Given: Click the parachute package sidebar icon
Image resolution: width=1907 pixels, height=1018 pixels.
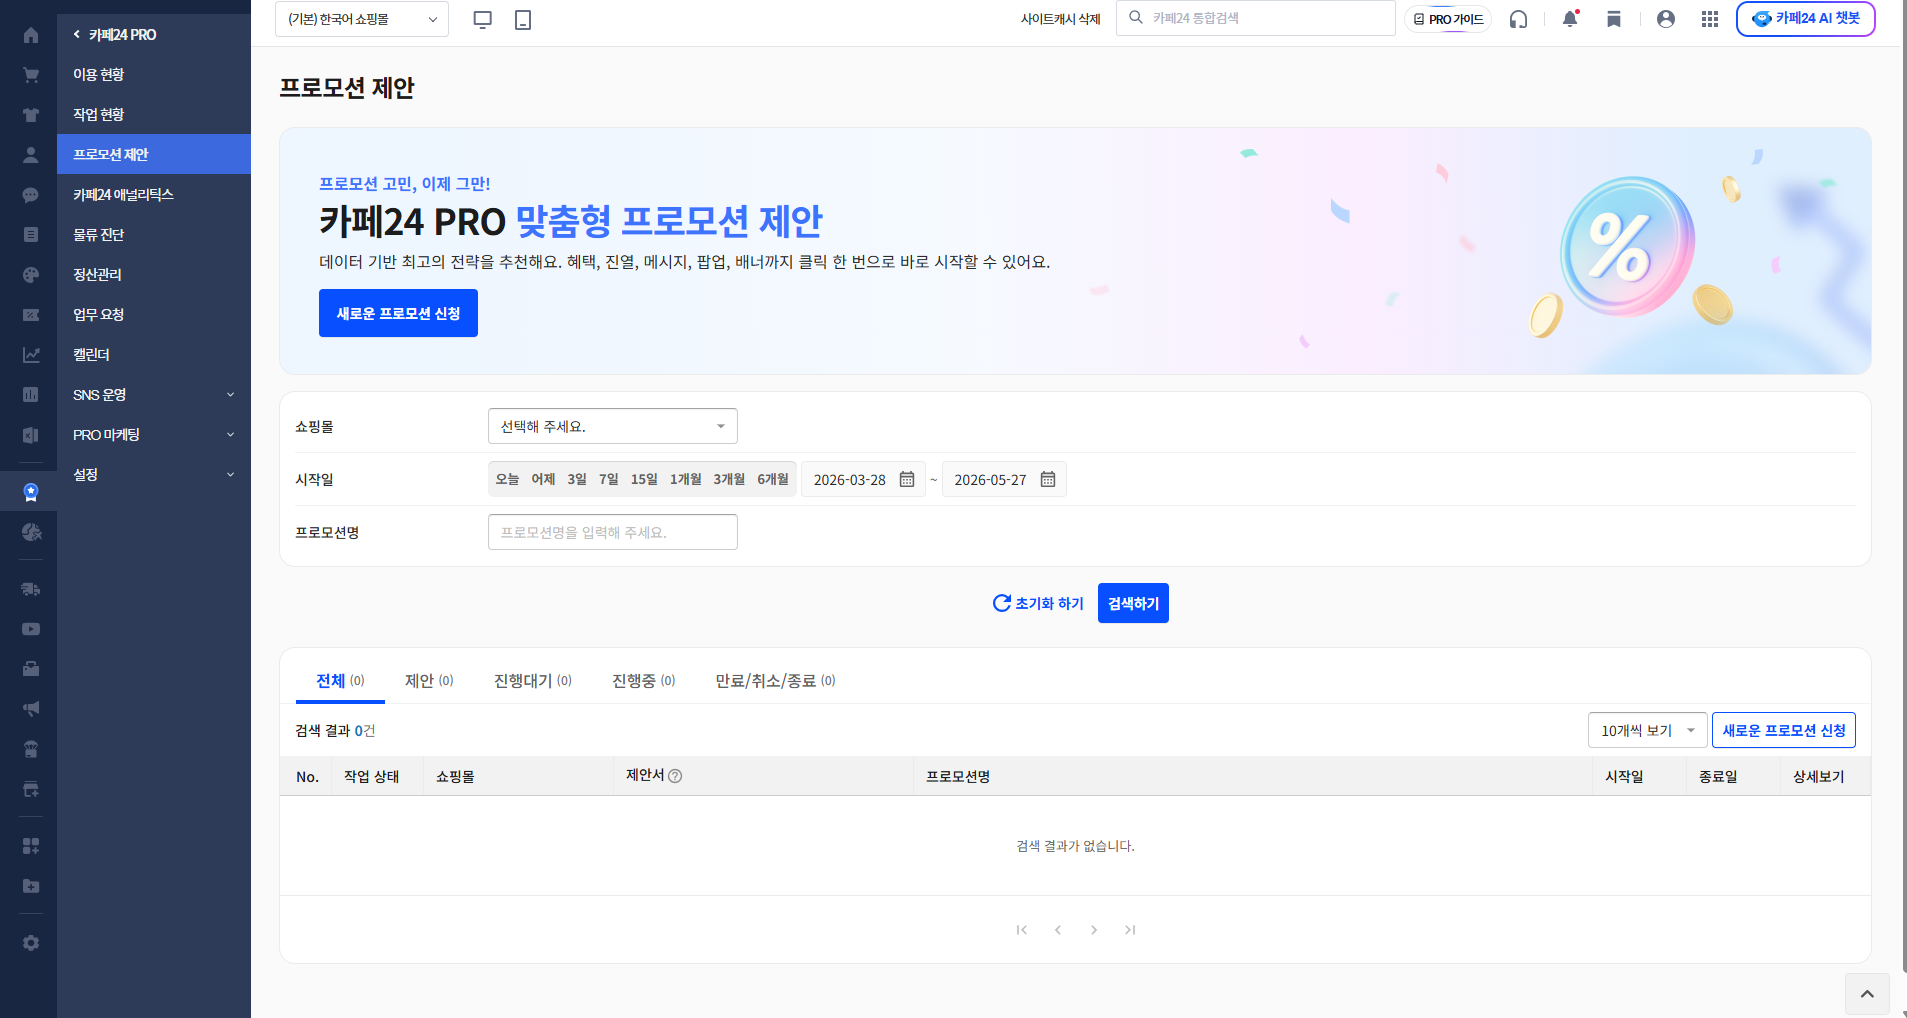Looking at the screenshot, I should [31, 749].
